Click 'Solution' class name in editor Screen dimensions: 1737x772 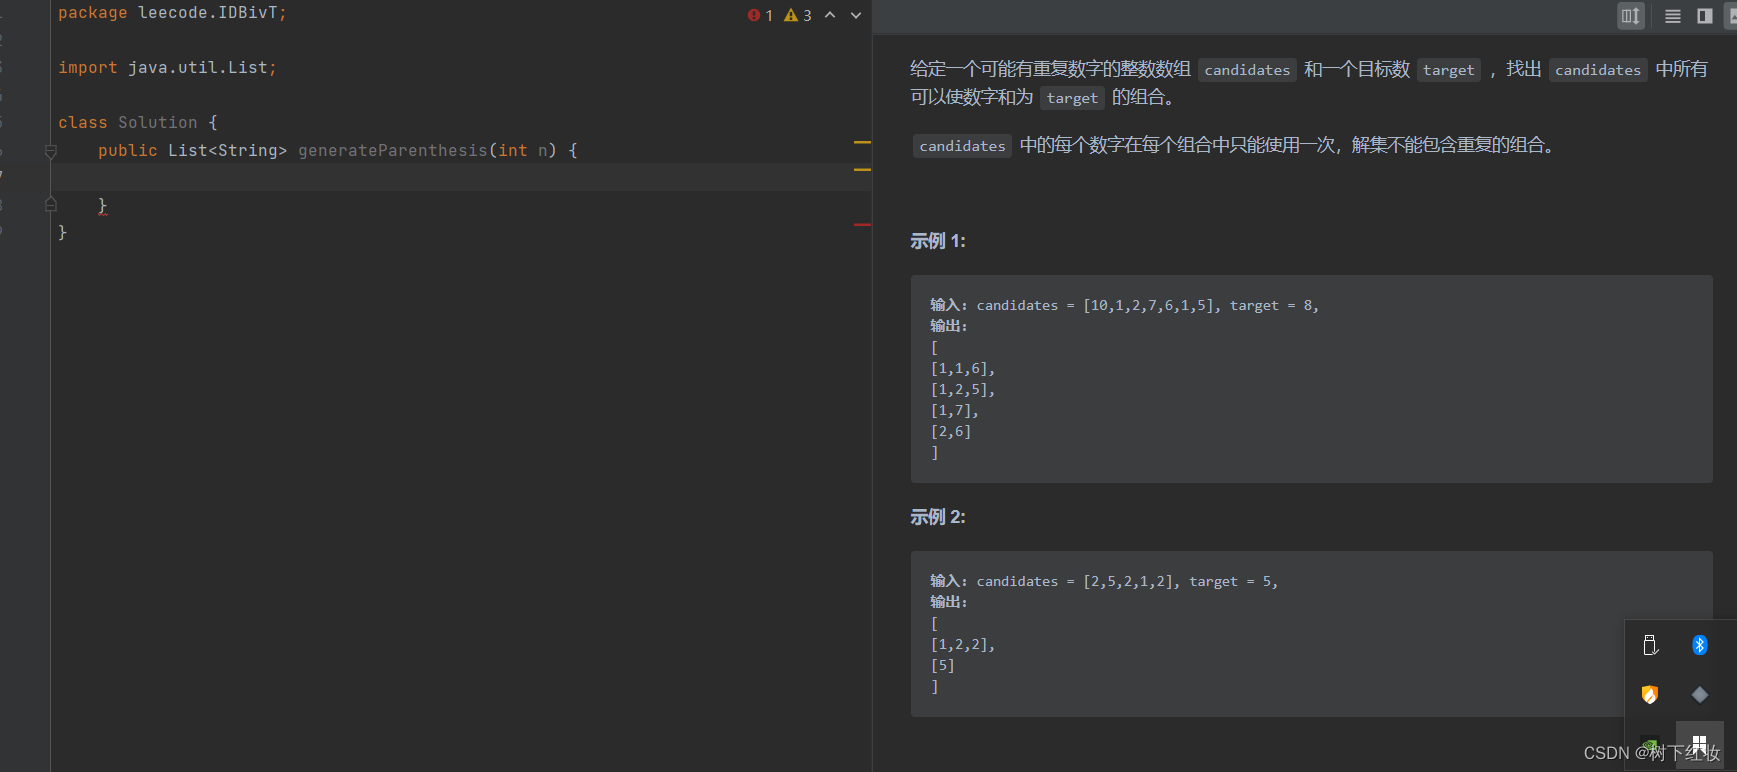(x=158, y=123)
